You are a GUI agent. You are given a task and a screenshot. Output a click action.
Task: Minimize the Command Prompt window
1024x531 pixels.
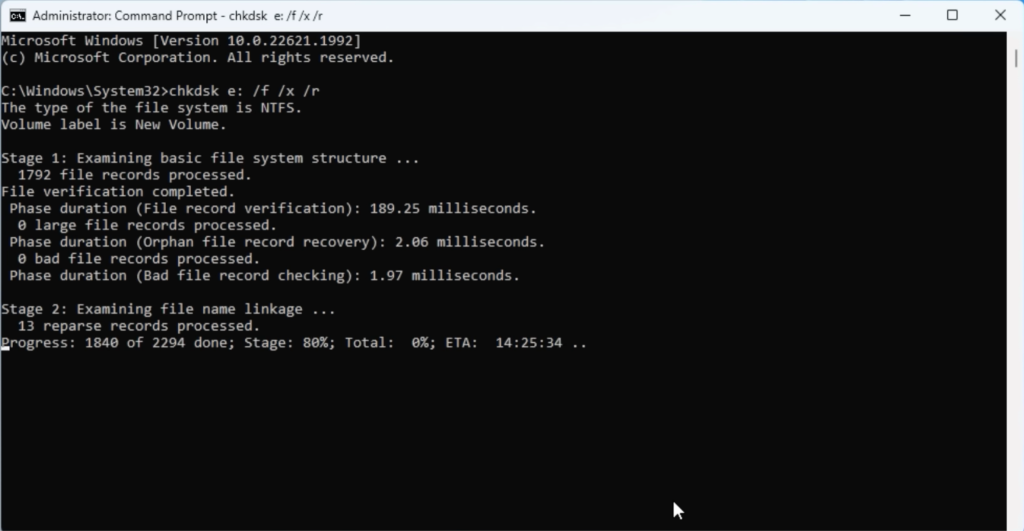pyautogui.click(x=905, y=15)
